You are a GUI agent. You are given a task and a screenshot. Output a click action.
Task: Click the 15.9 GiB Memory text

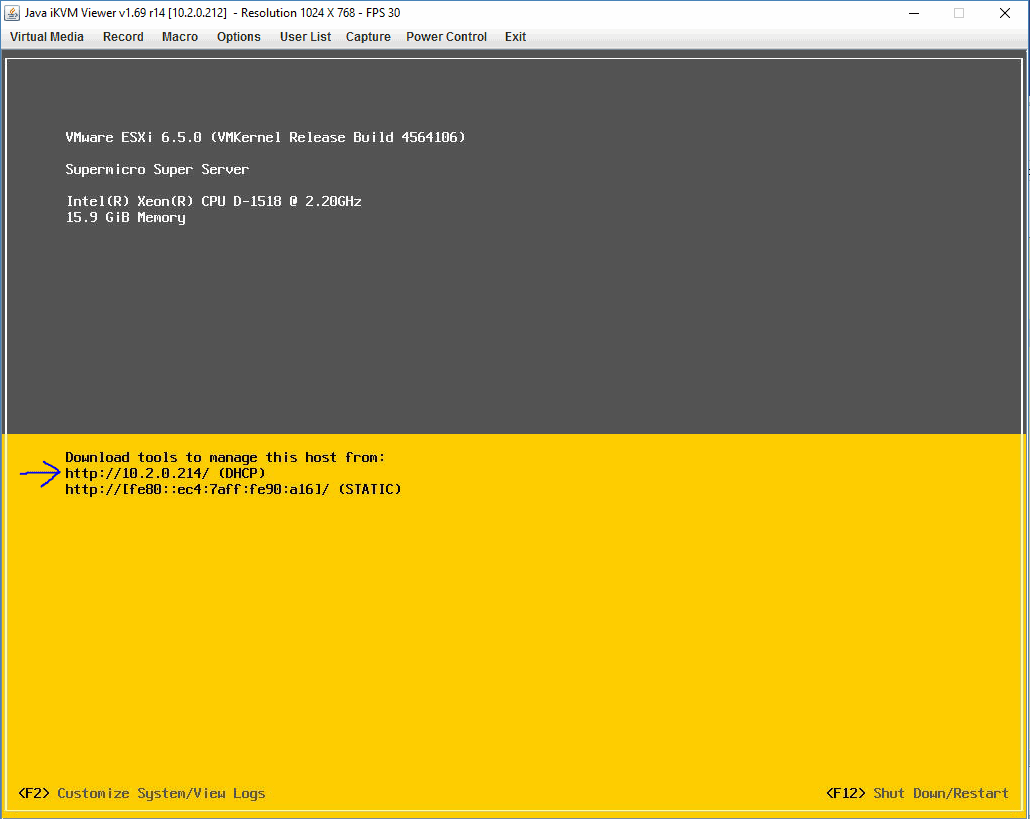point(125,217)
